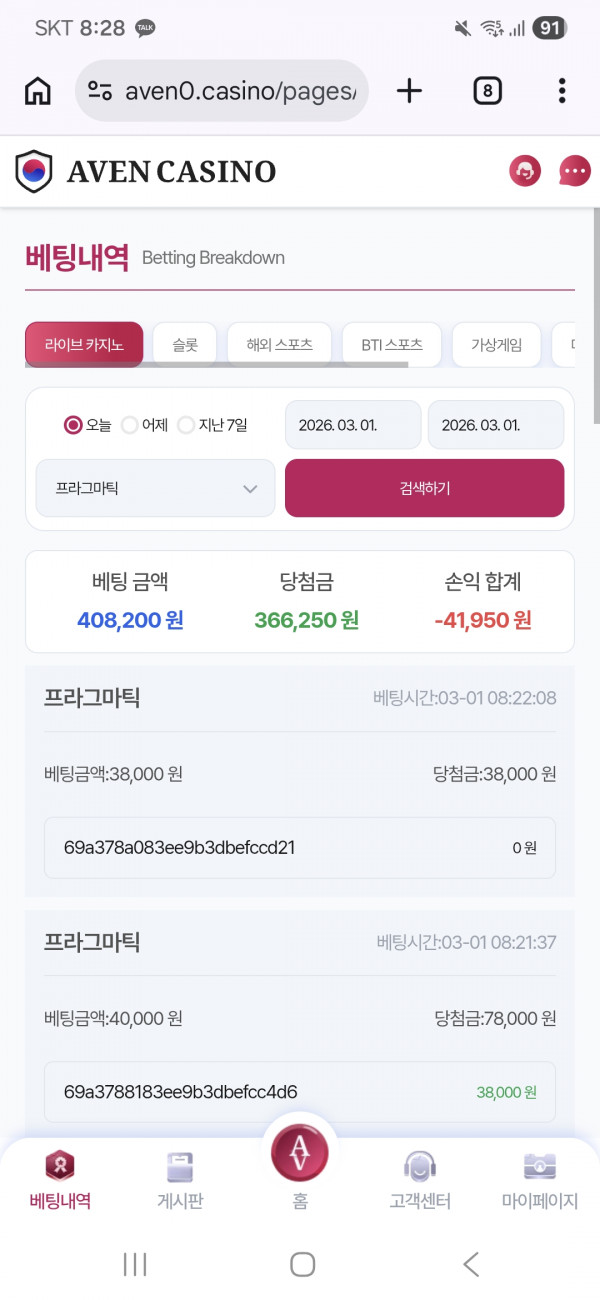Open Chrome browser options menu

(562, 90)
